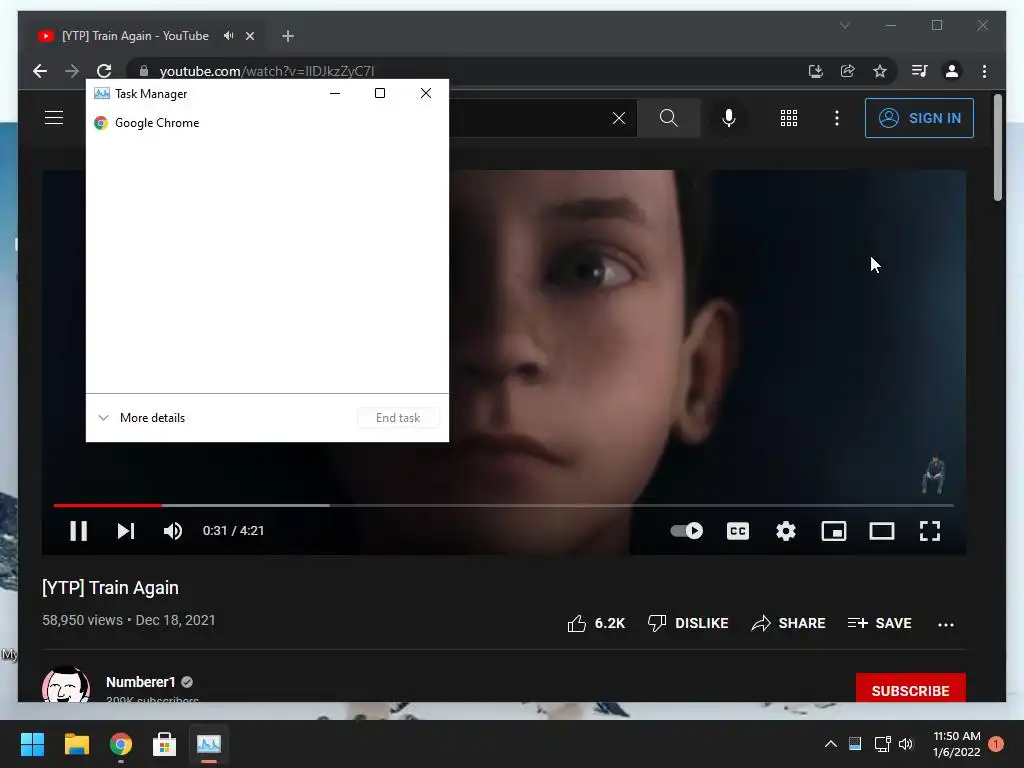
Task: Open video settings gear
Action: click(x=786, y=531)
